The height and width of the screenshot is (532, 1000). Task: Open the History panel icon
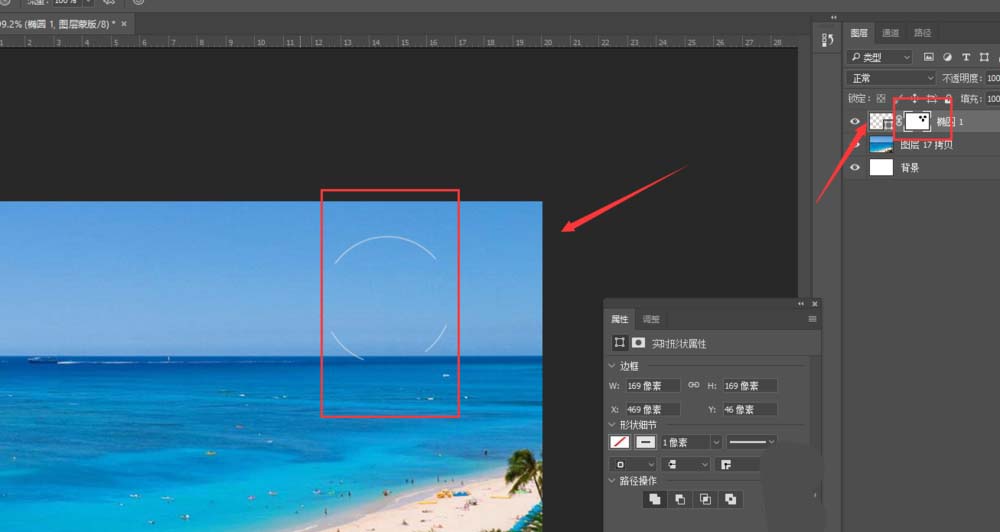[828, 40]
